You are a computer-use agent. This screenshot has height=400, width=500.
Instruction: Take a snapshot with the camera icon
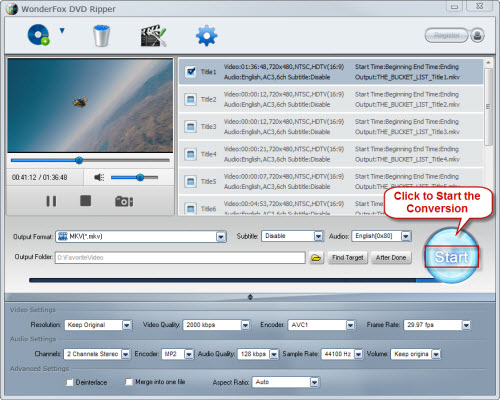tap(124, 201)
